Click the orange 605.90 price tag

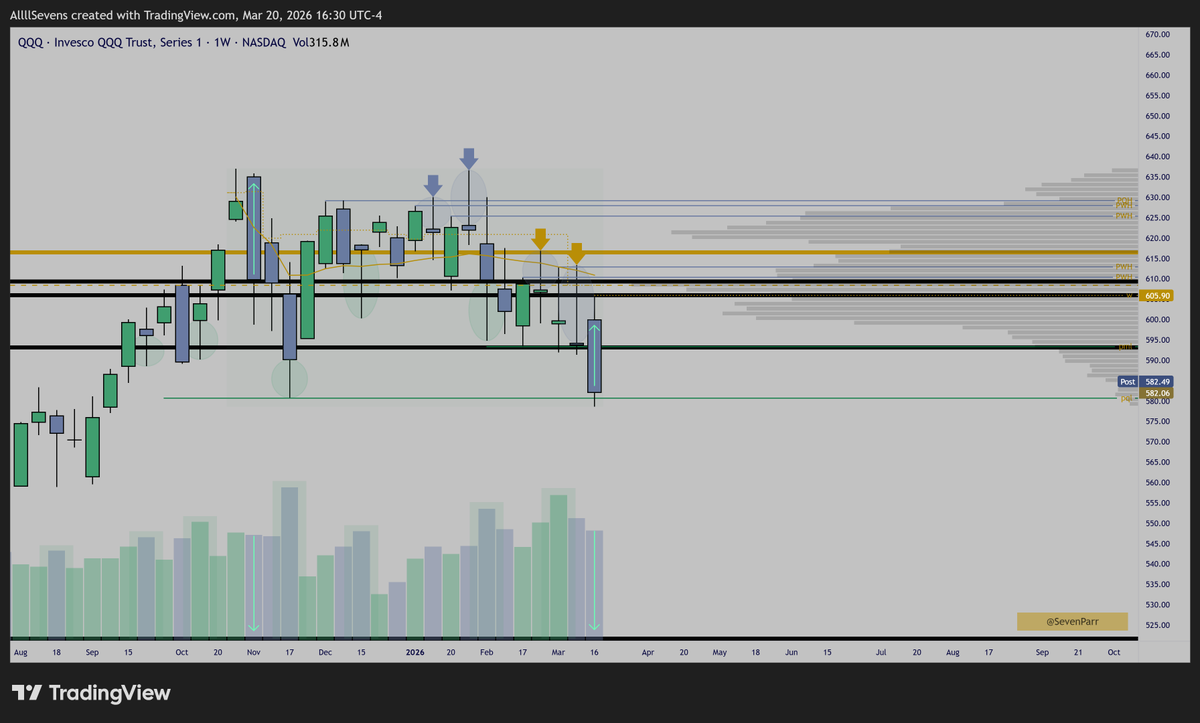(x=1155, y=296)
